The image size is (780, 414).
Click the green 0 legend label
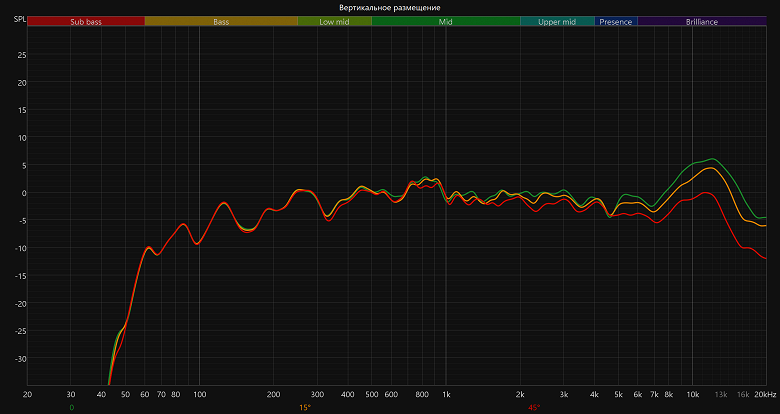click(x=72, y=408)
